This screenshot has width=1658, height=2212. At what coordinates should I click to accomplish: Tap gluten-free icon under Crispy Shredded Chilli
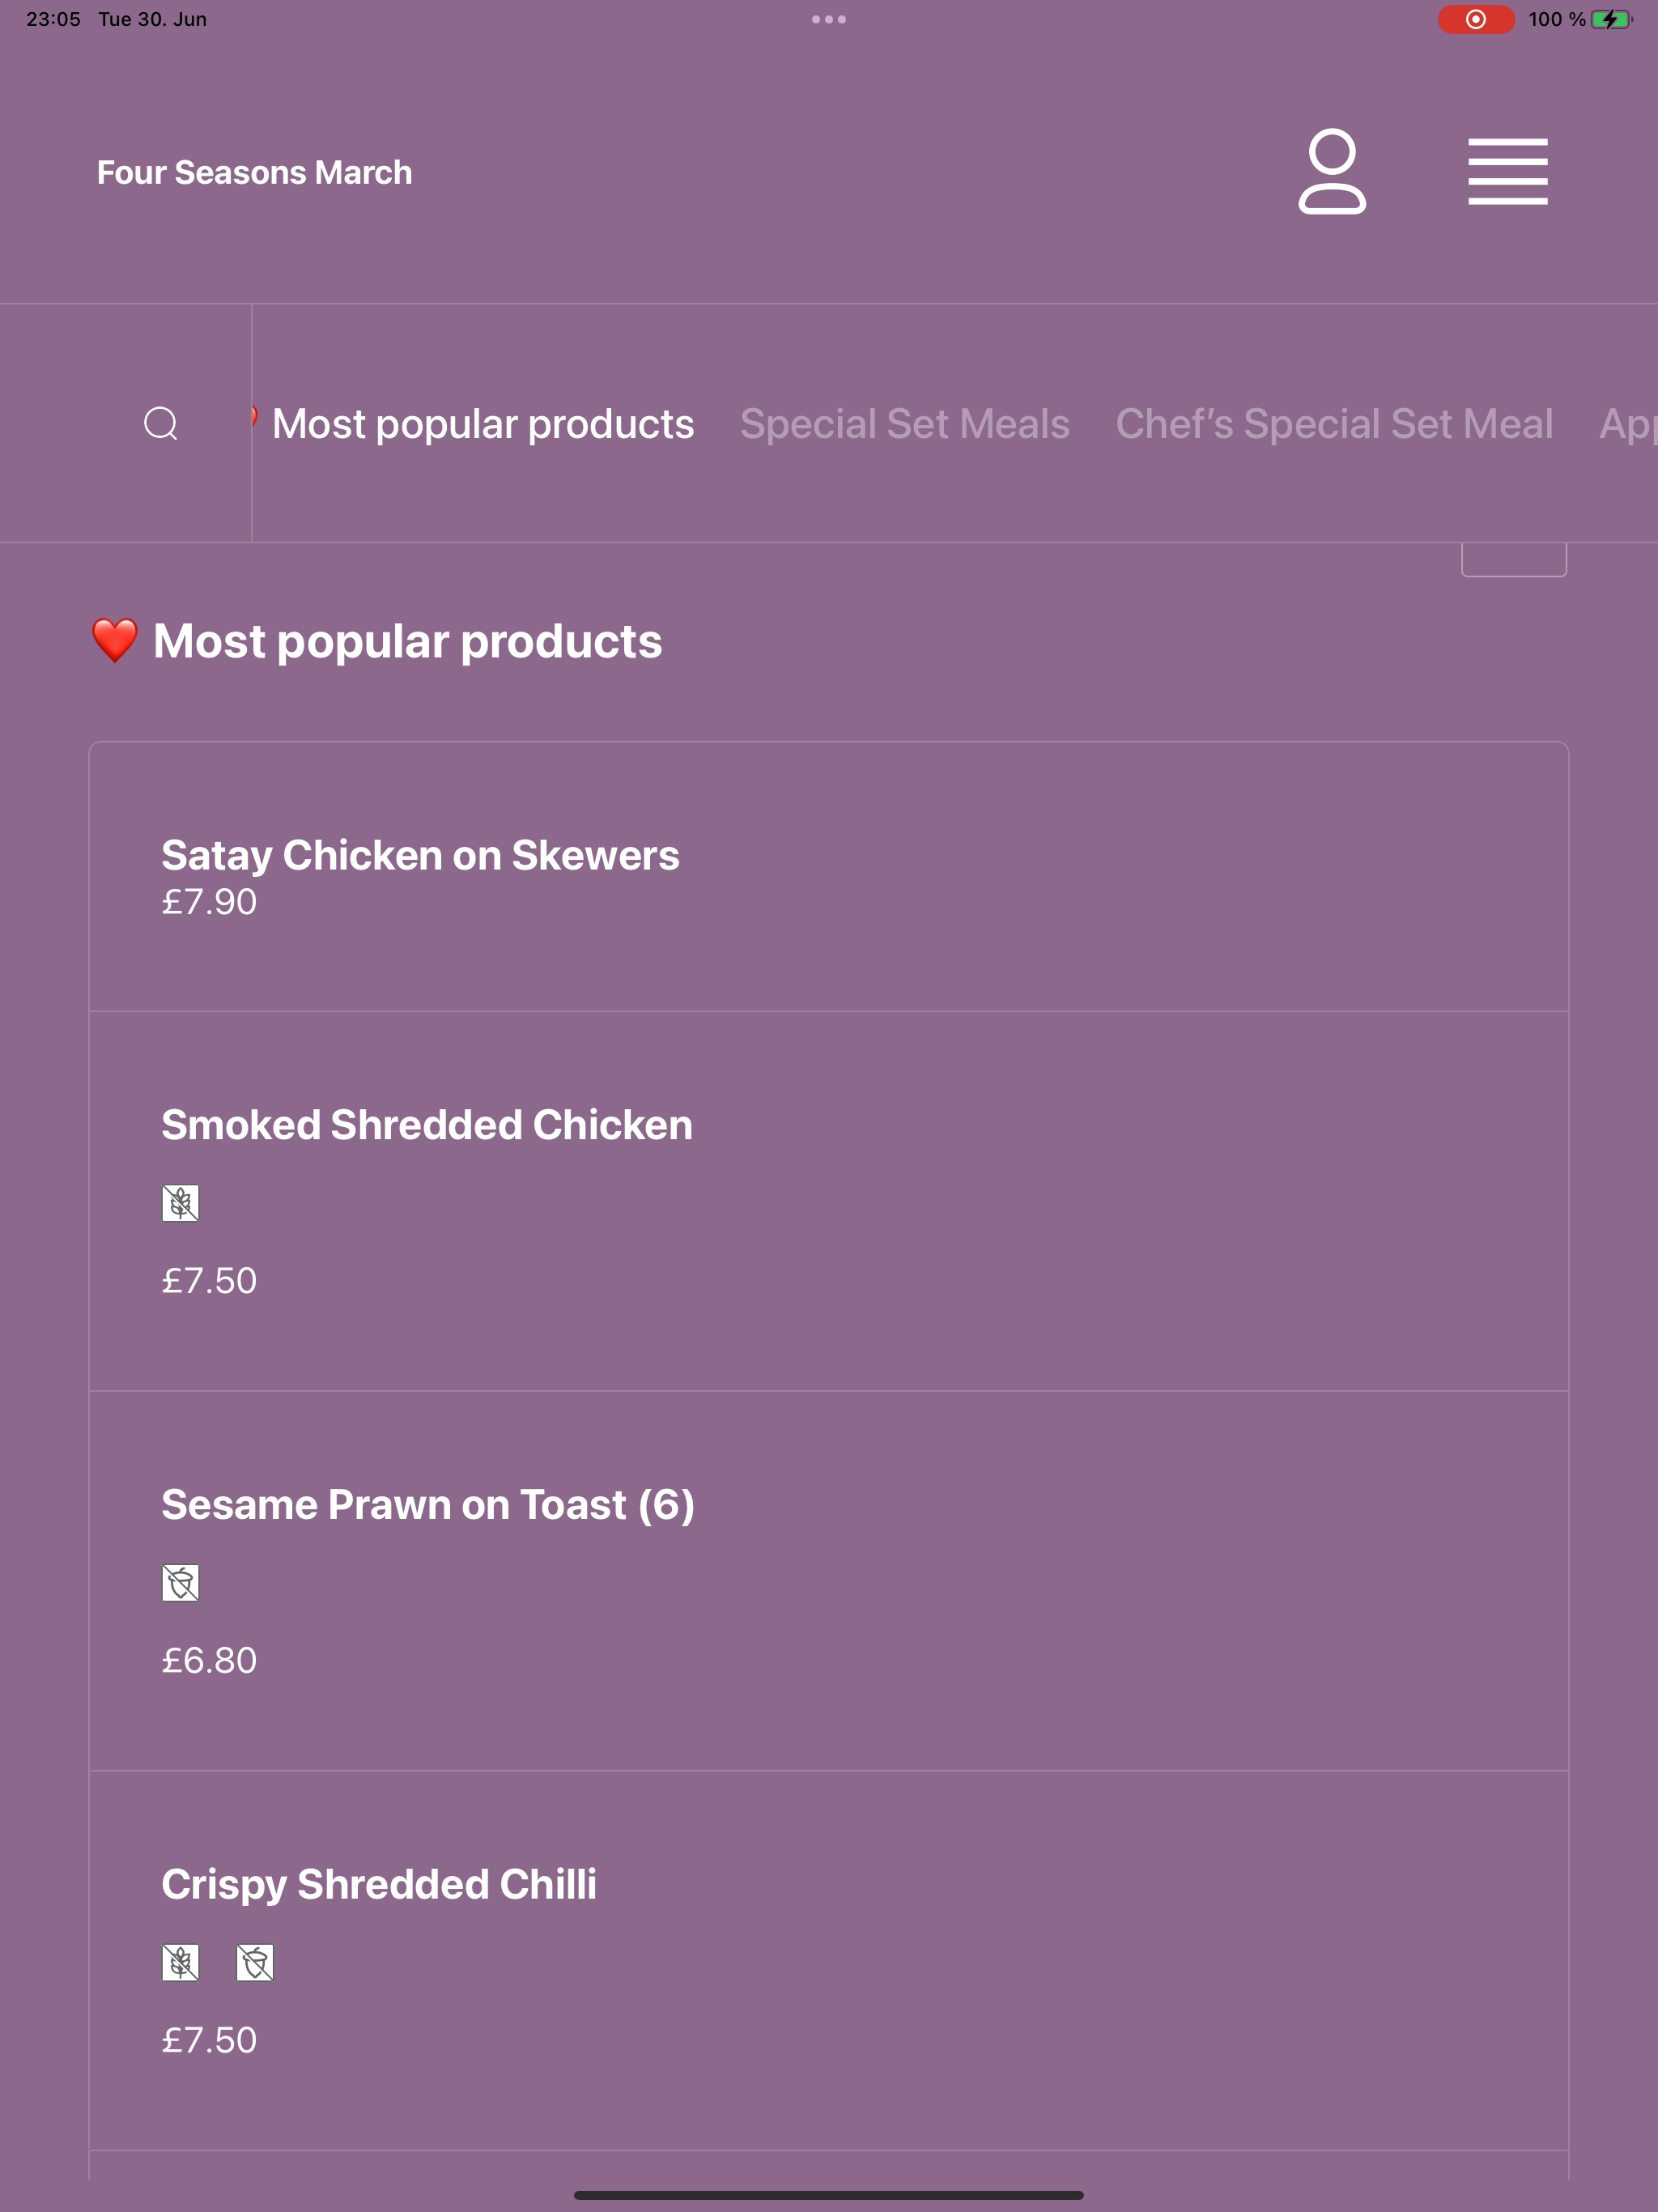click(x=180, y=1962)
